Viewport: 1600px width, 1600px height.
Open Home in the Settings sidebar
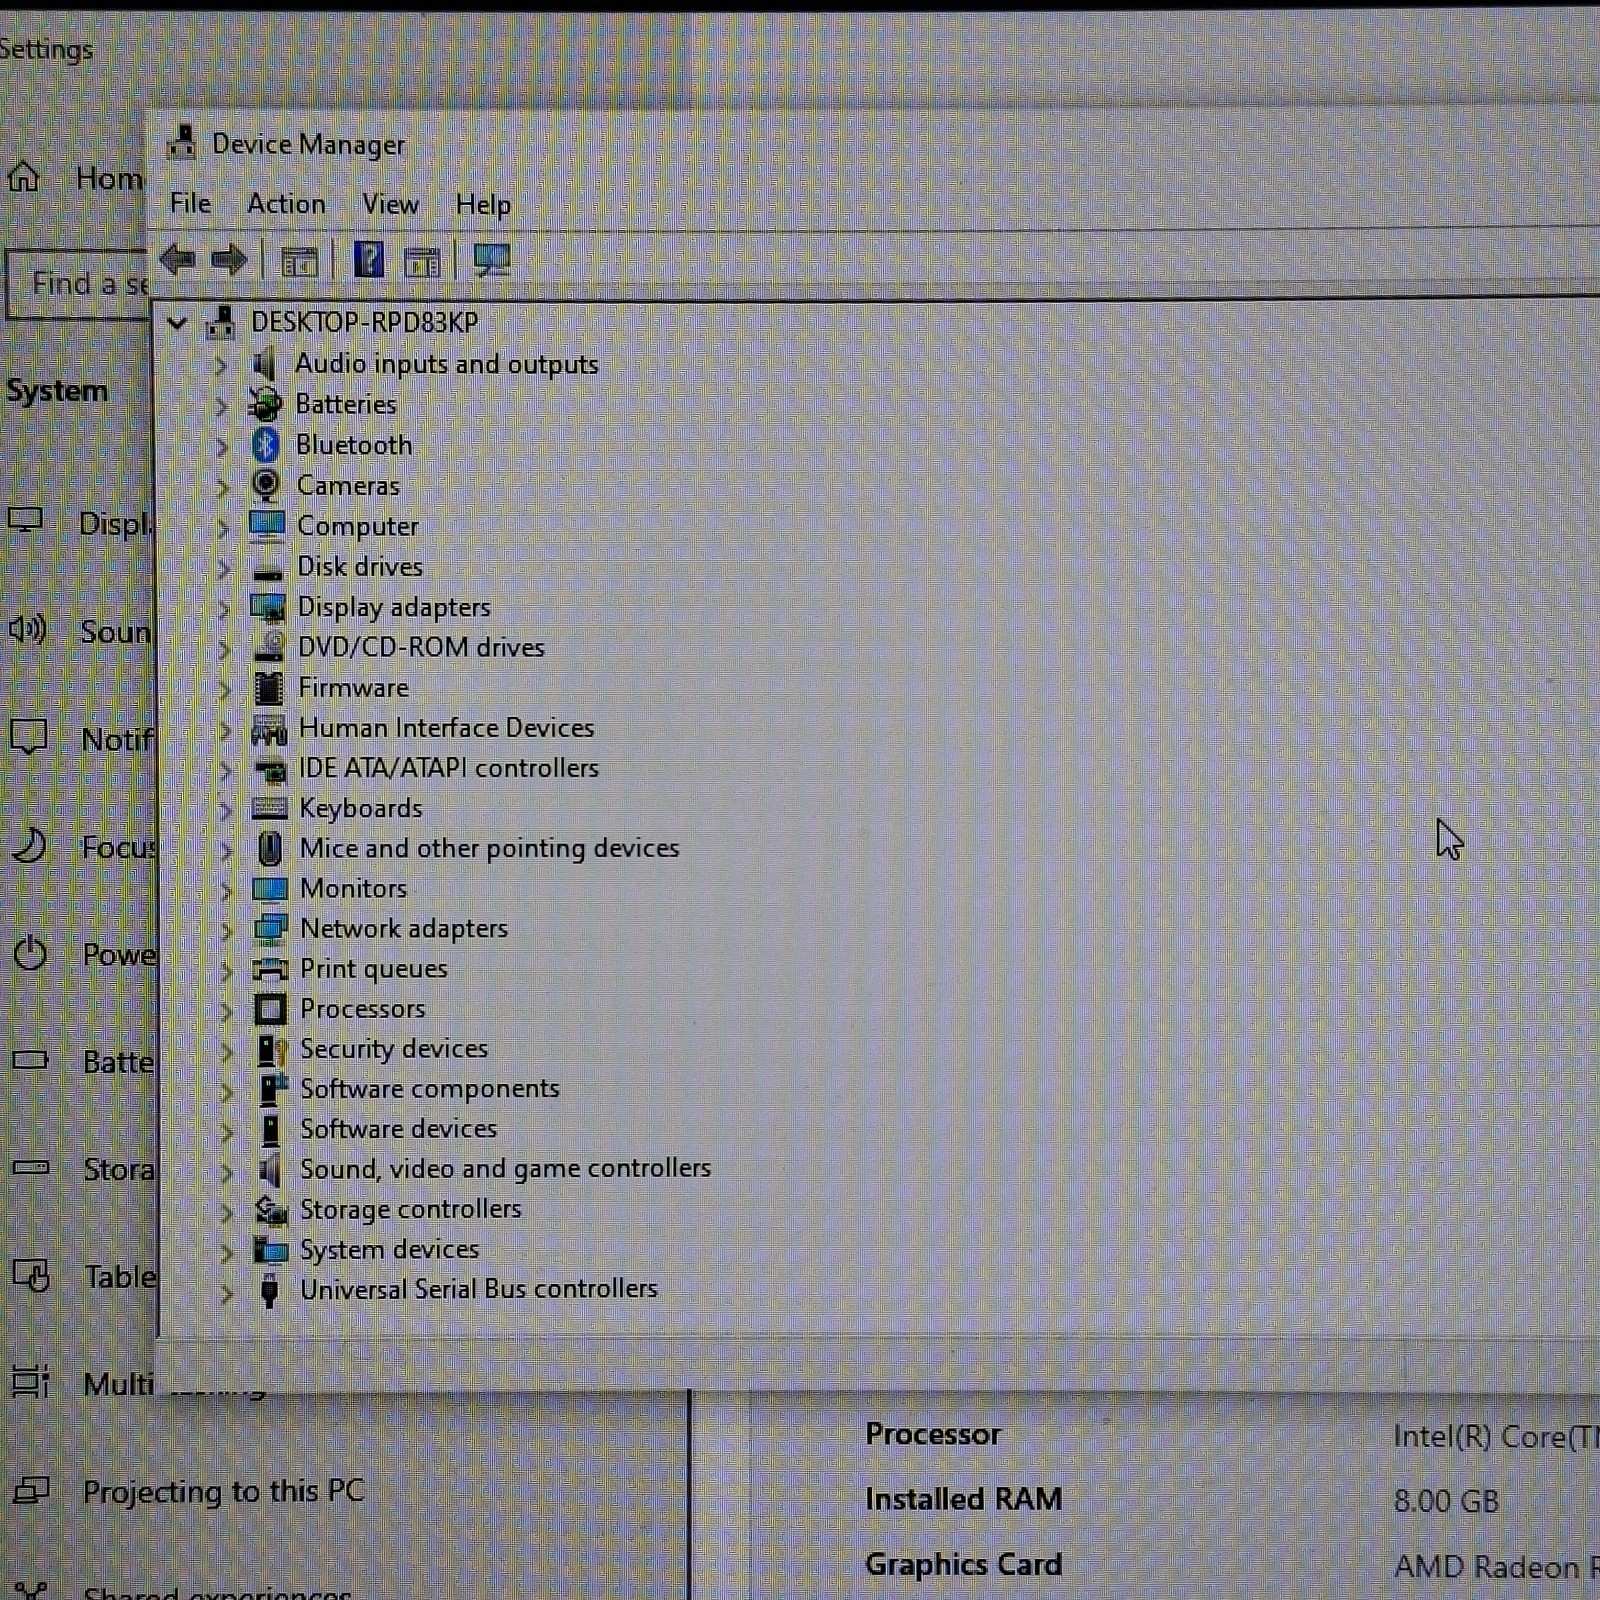[x=75, y=178]
